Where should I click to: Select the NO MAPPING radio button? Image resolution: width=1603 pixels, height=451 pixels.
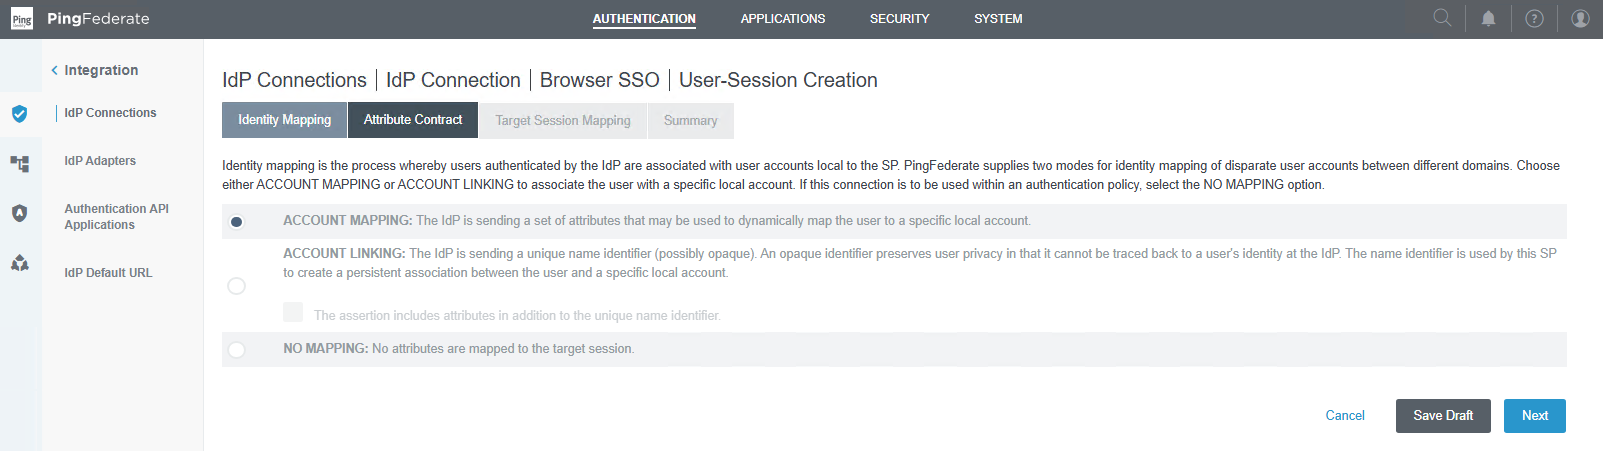click(237, 350)
